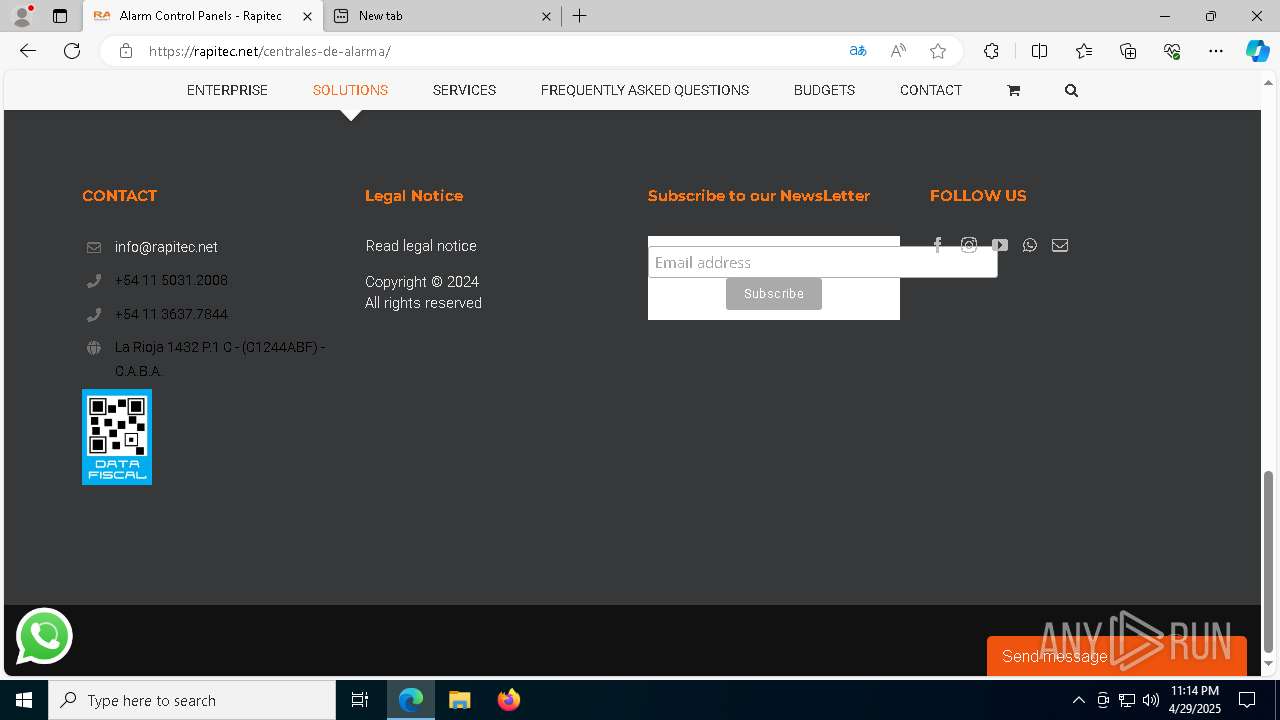Open the Facebook follow icon
1280x720 pixels.
937,245
